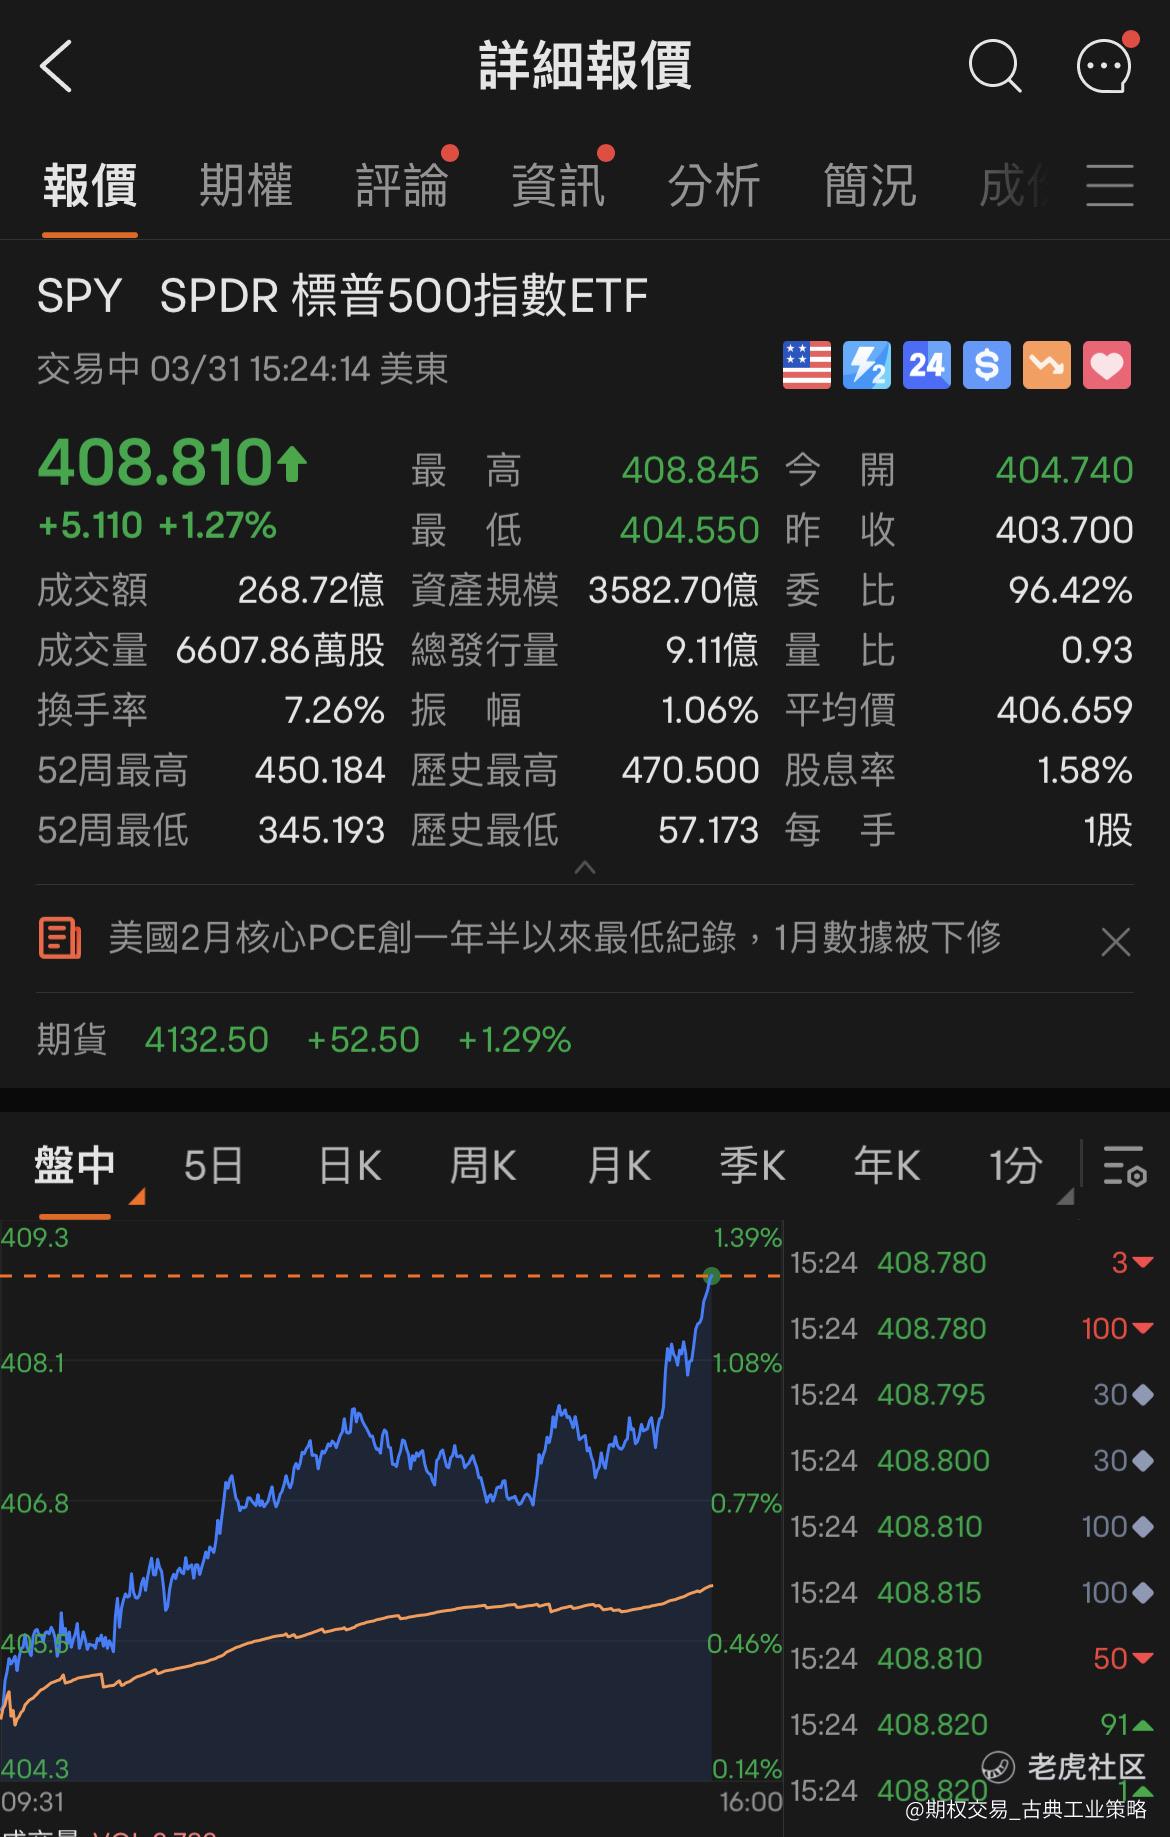Select the 5日 chart tab
1170x1837 pixels.
click(213, 1166)
